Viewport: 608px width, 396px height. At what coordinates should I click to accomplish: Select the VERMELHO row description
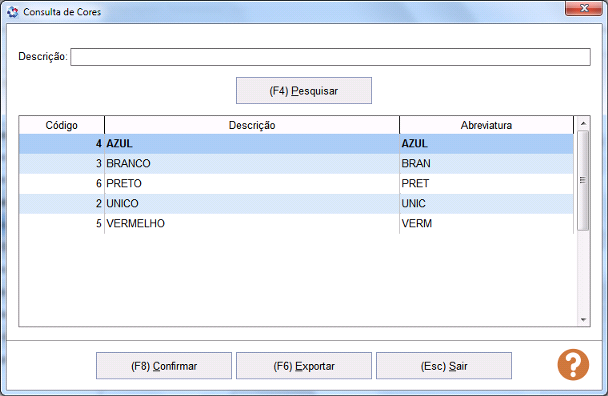(x=252, y=224)
